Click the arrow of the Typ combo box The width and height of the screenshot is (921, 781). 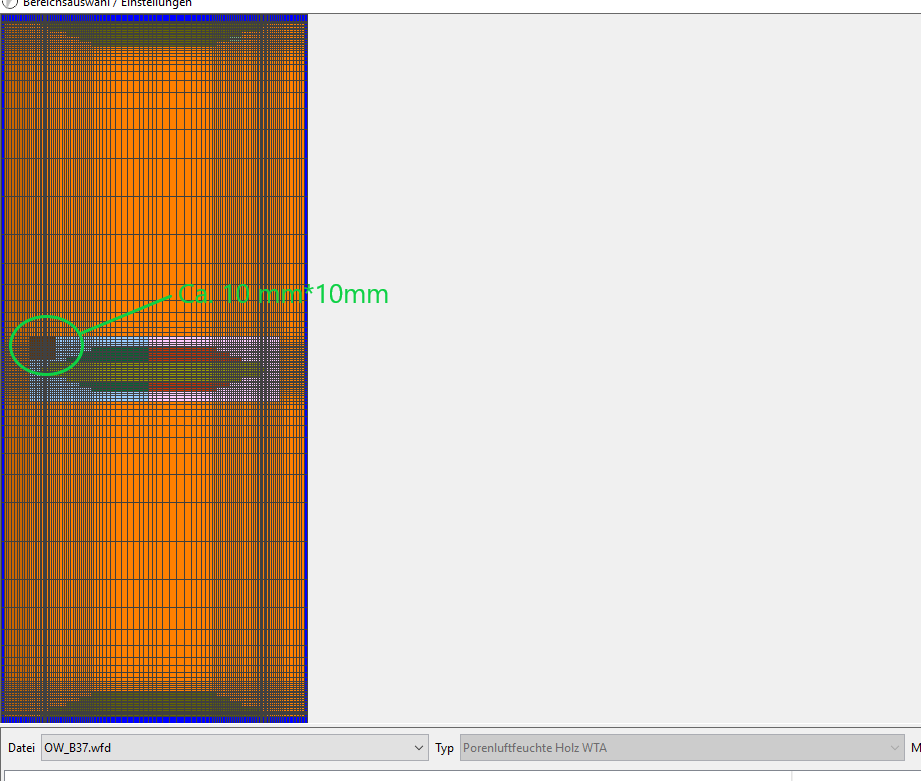[895, 748]
